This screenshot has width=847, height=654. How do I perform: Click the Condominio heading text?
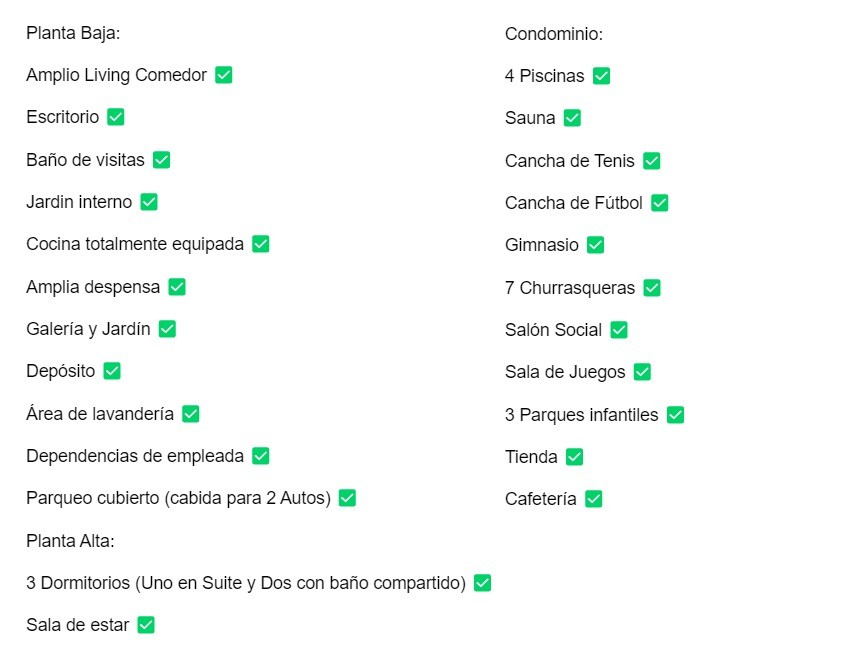click(554, 34)
